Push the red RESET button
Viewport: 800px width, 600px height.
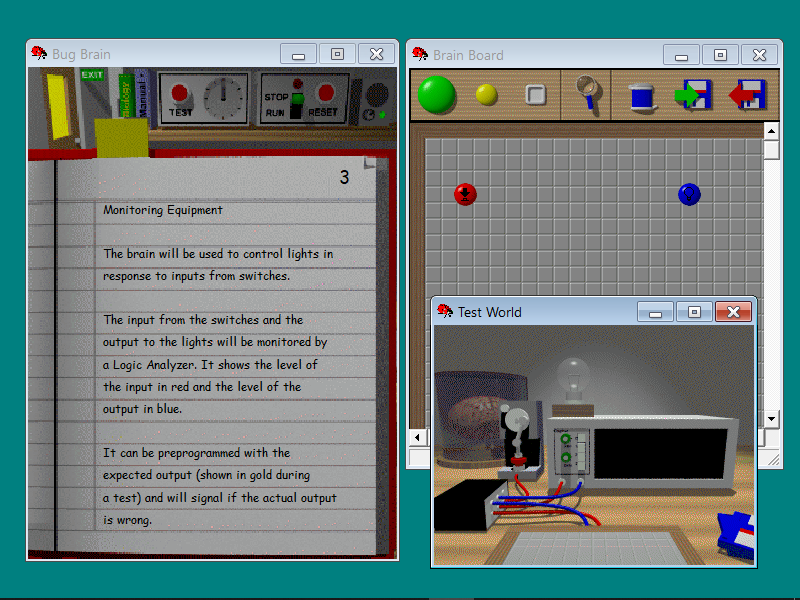(x=326, y=93)
